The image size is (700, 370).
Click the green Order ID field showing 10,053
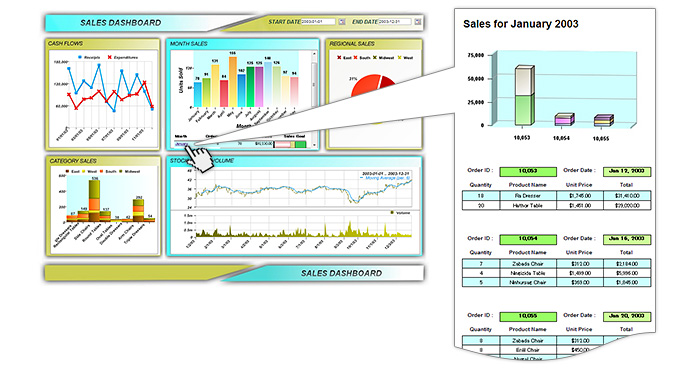pos(528,171)
